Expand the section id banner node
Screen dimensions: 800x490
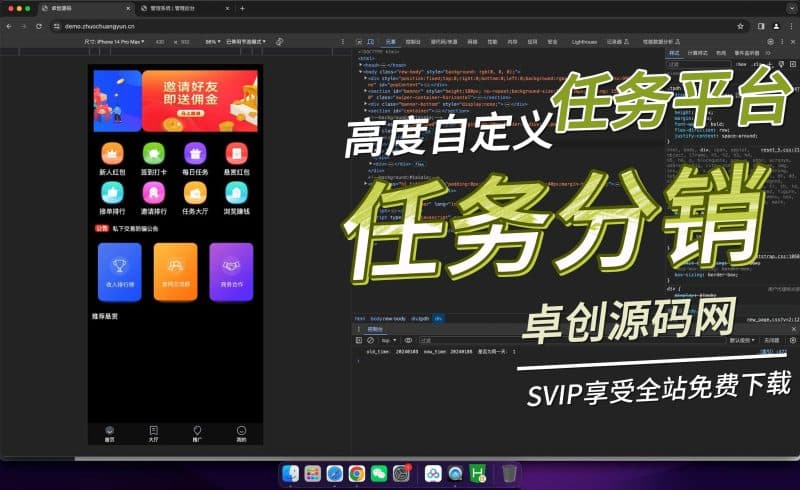[366, 91]
